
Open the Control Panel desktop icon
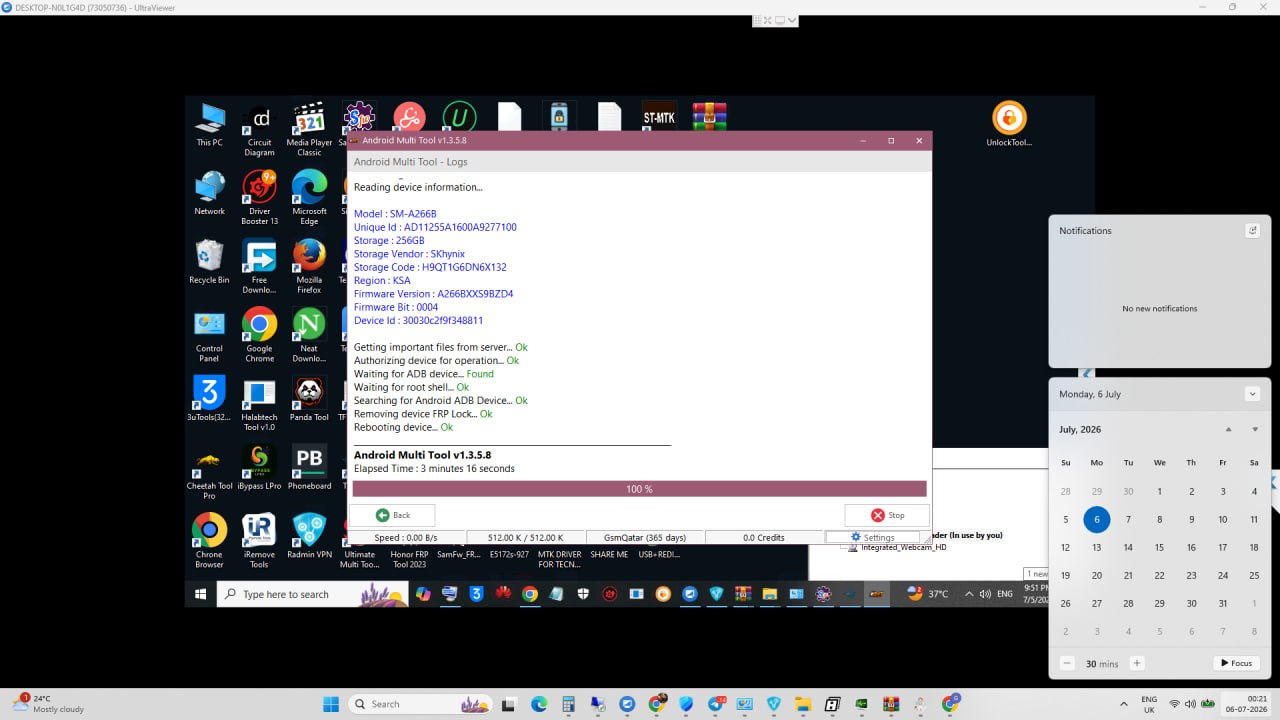point(209,336)
